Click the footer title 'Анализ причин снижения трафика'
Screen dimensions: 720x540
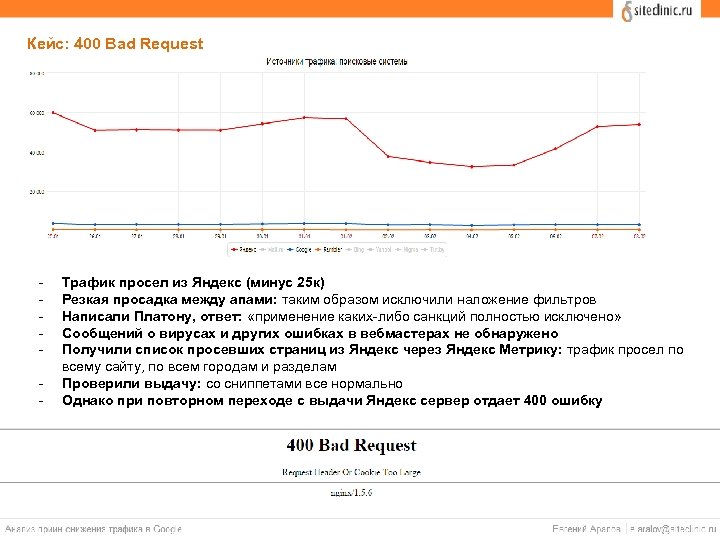point(93,529)
